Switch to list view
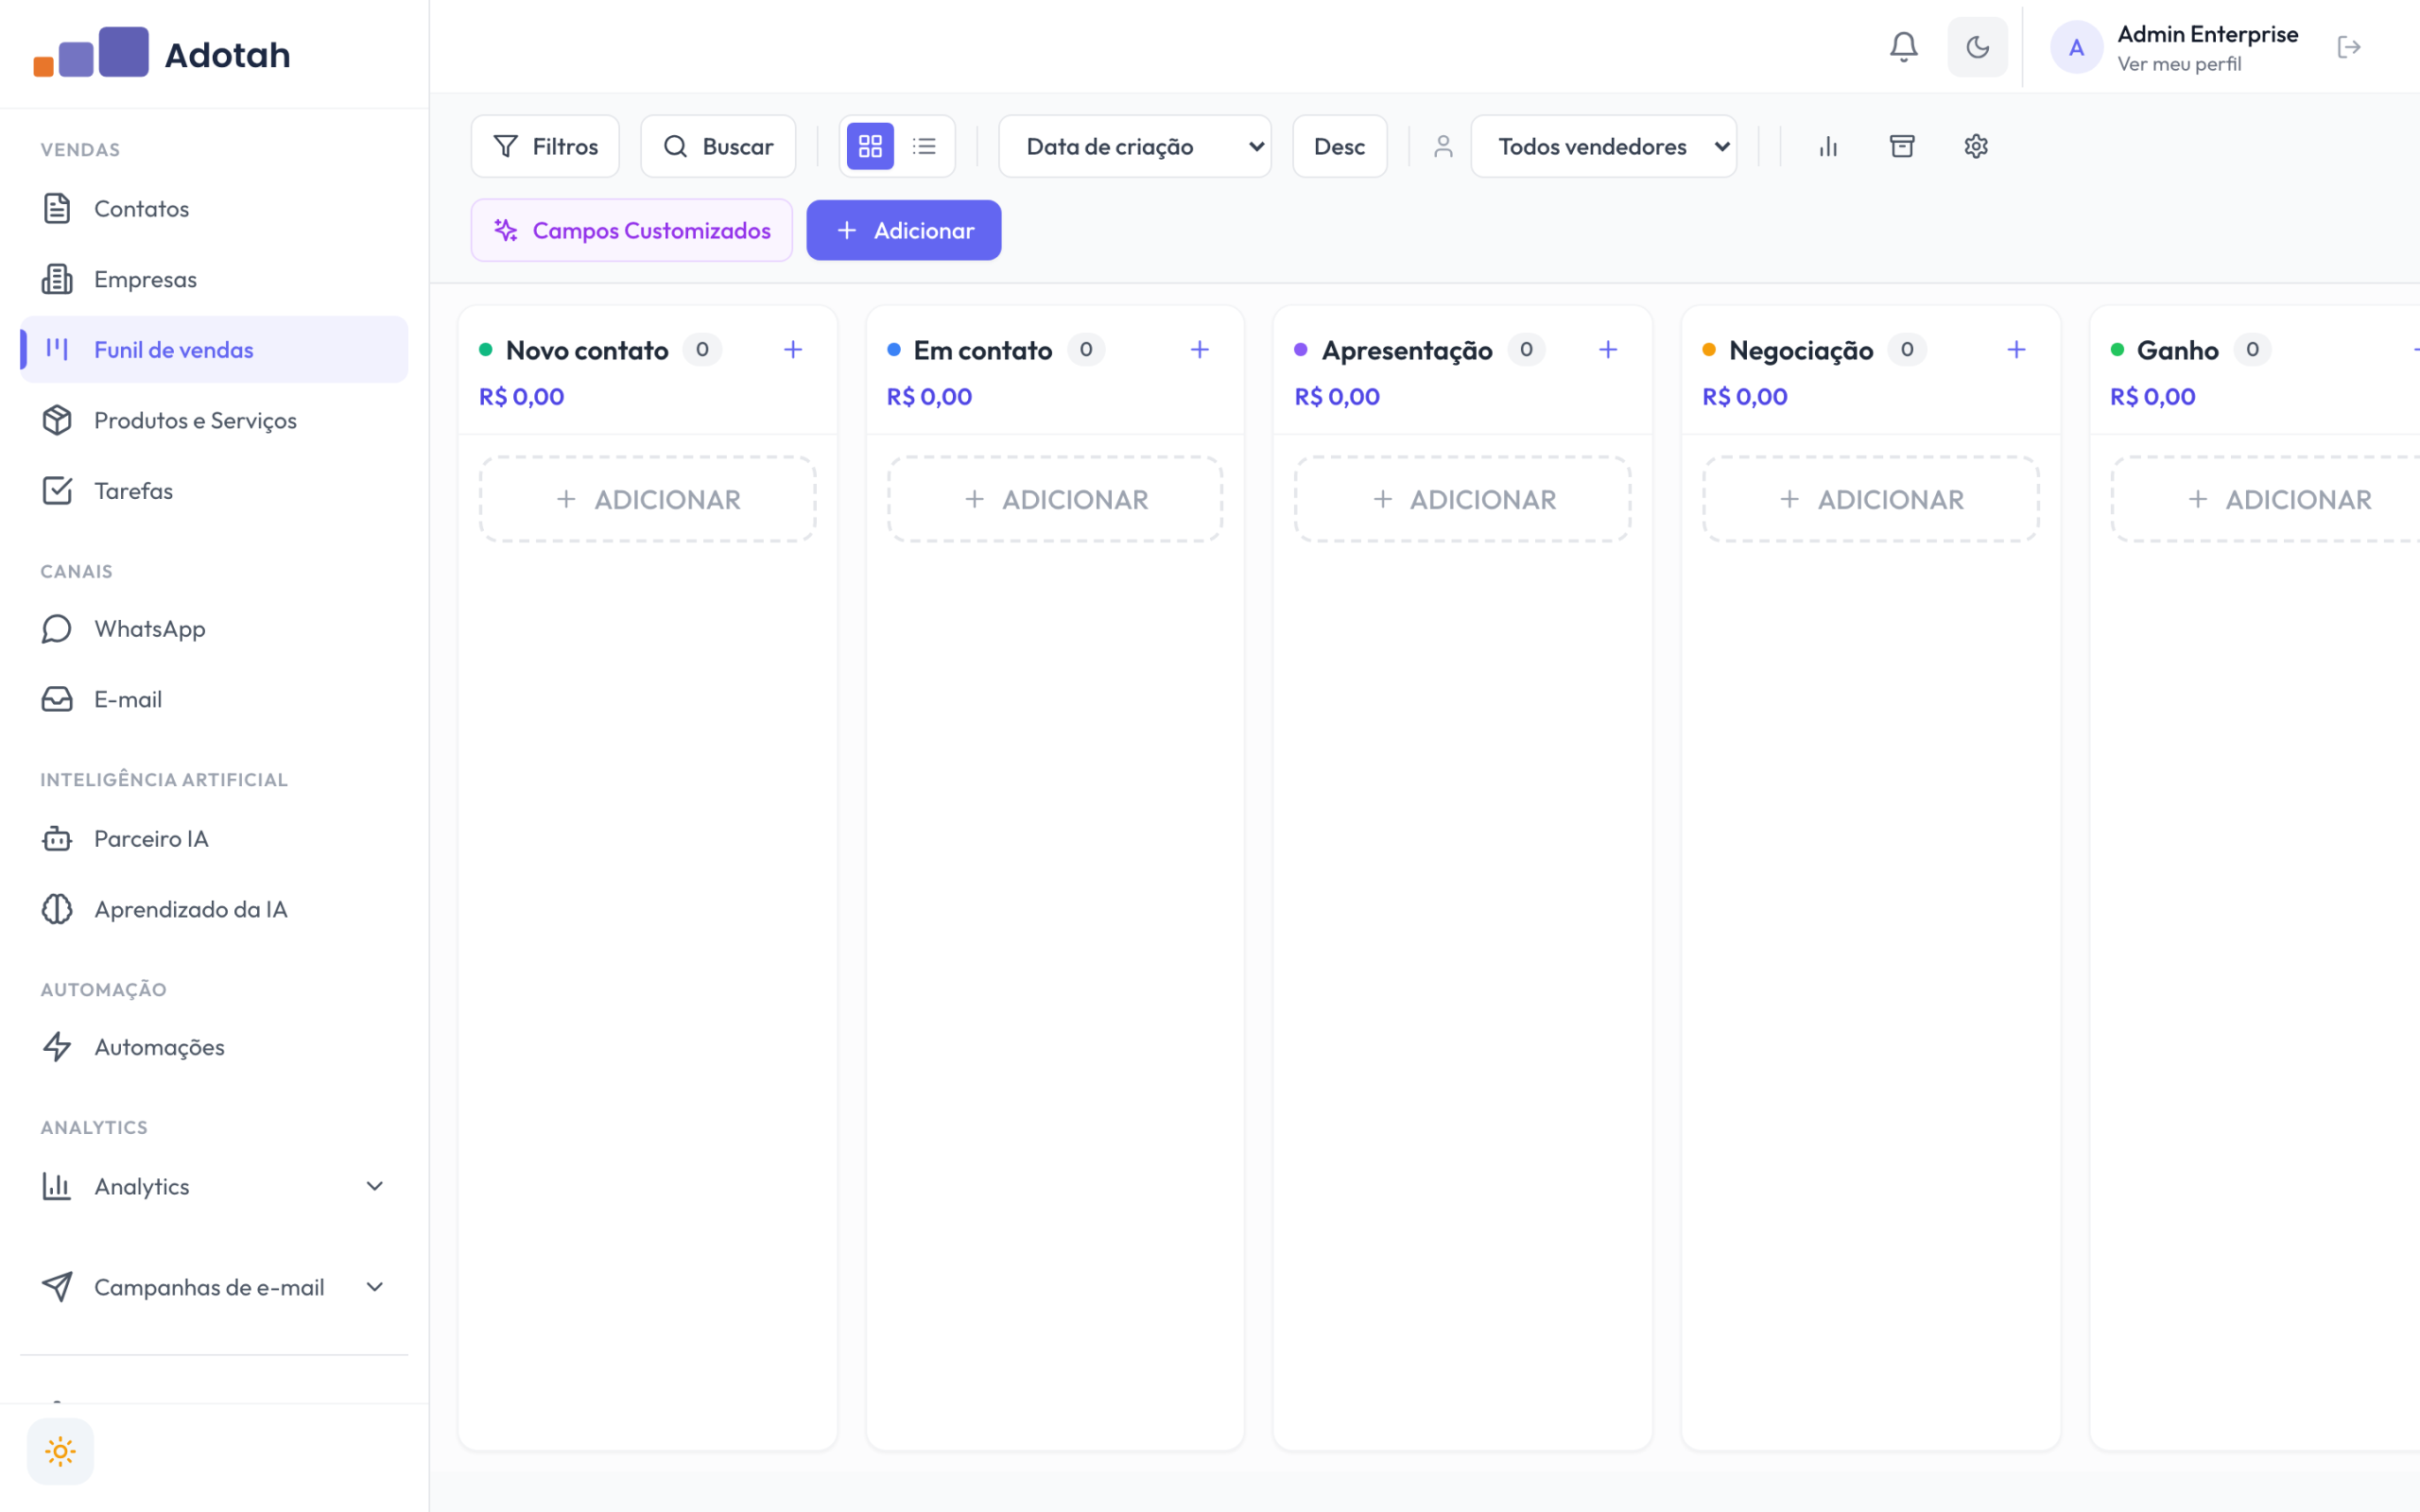 coord(924,147)
